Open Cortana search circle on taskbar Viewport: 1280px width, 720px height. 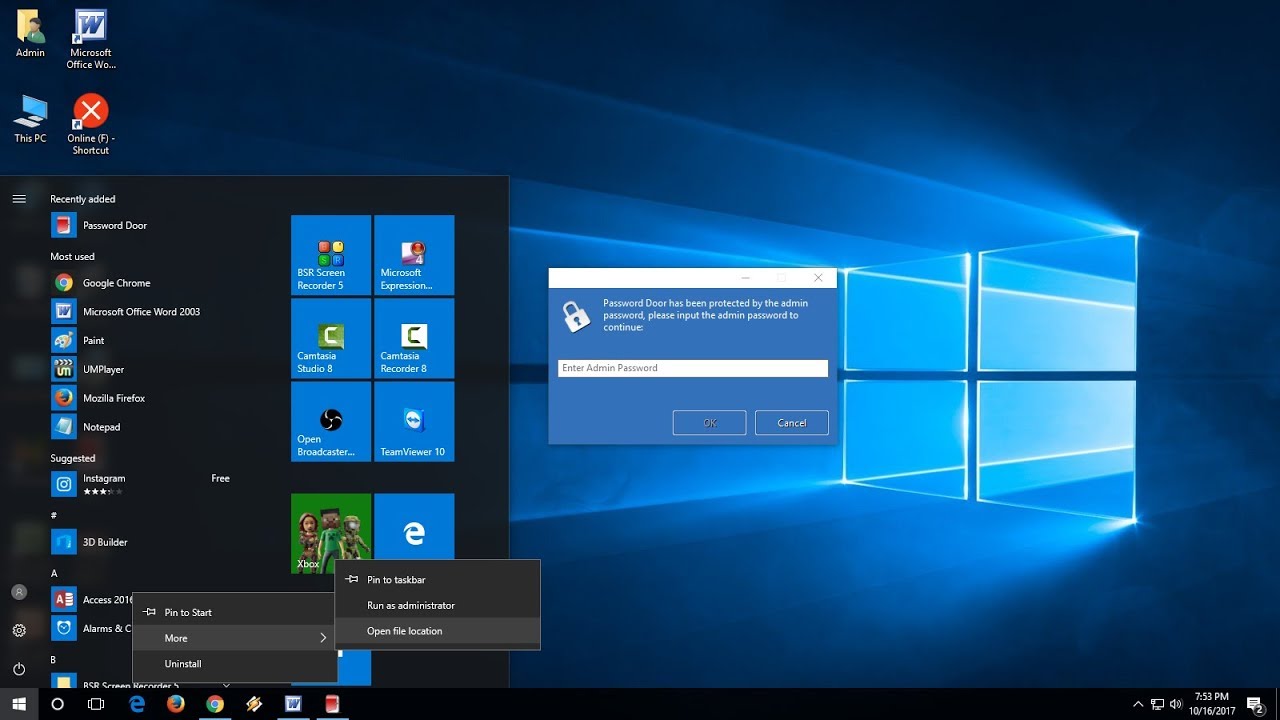click(x=57, y=704)
